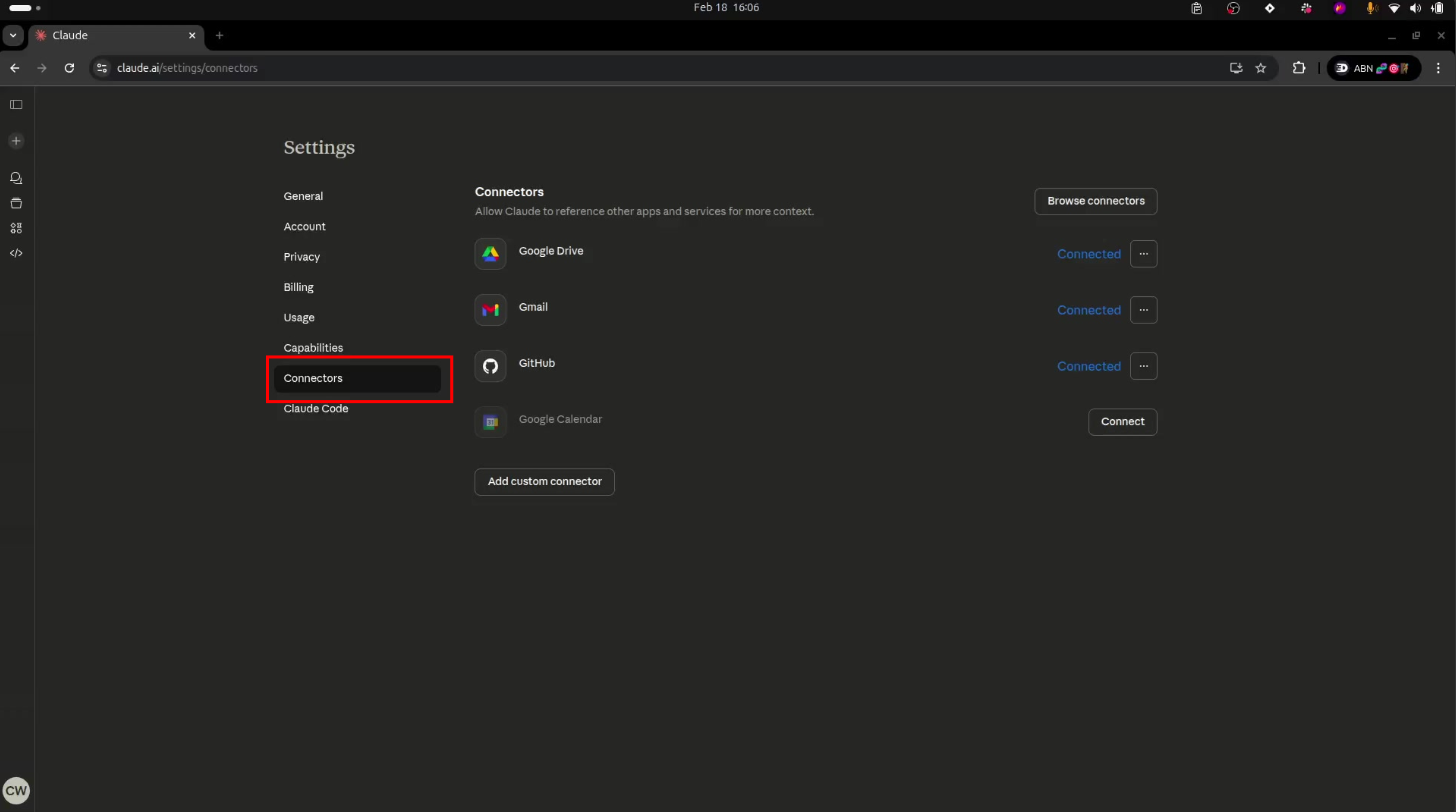Screen dimensions: 1456x812
Task: Click the Google Drive connector logo
Action: click(x=490, y=254)
